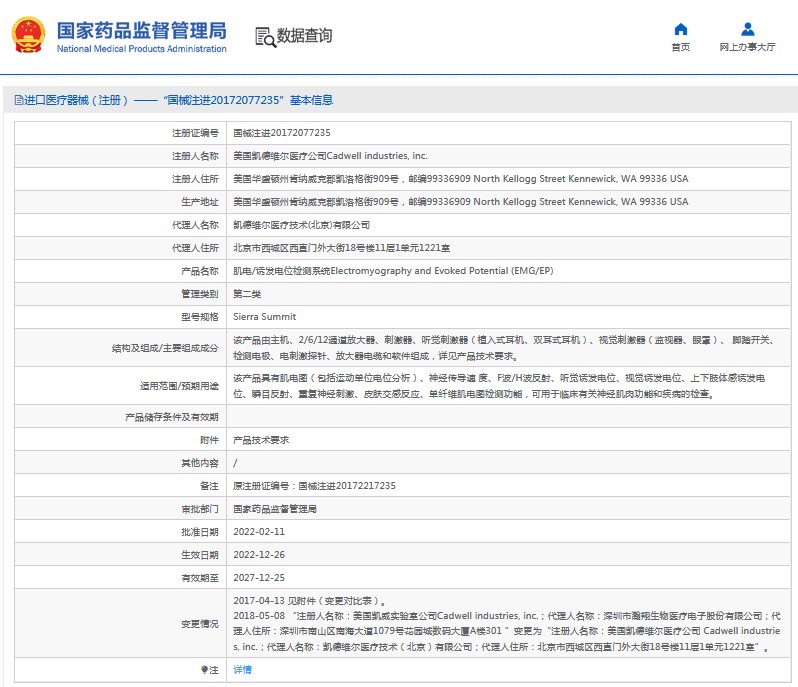The image size is (798, 687).
Task: Click the 进口医疗器械(注册) basic info heading
Action: pyautogui.click(x=174, y=100)
